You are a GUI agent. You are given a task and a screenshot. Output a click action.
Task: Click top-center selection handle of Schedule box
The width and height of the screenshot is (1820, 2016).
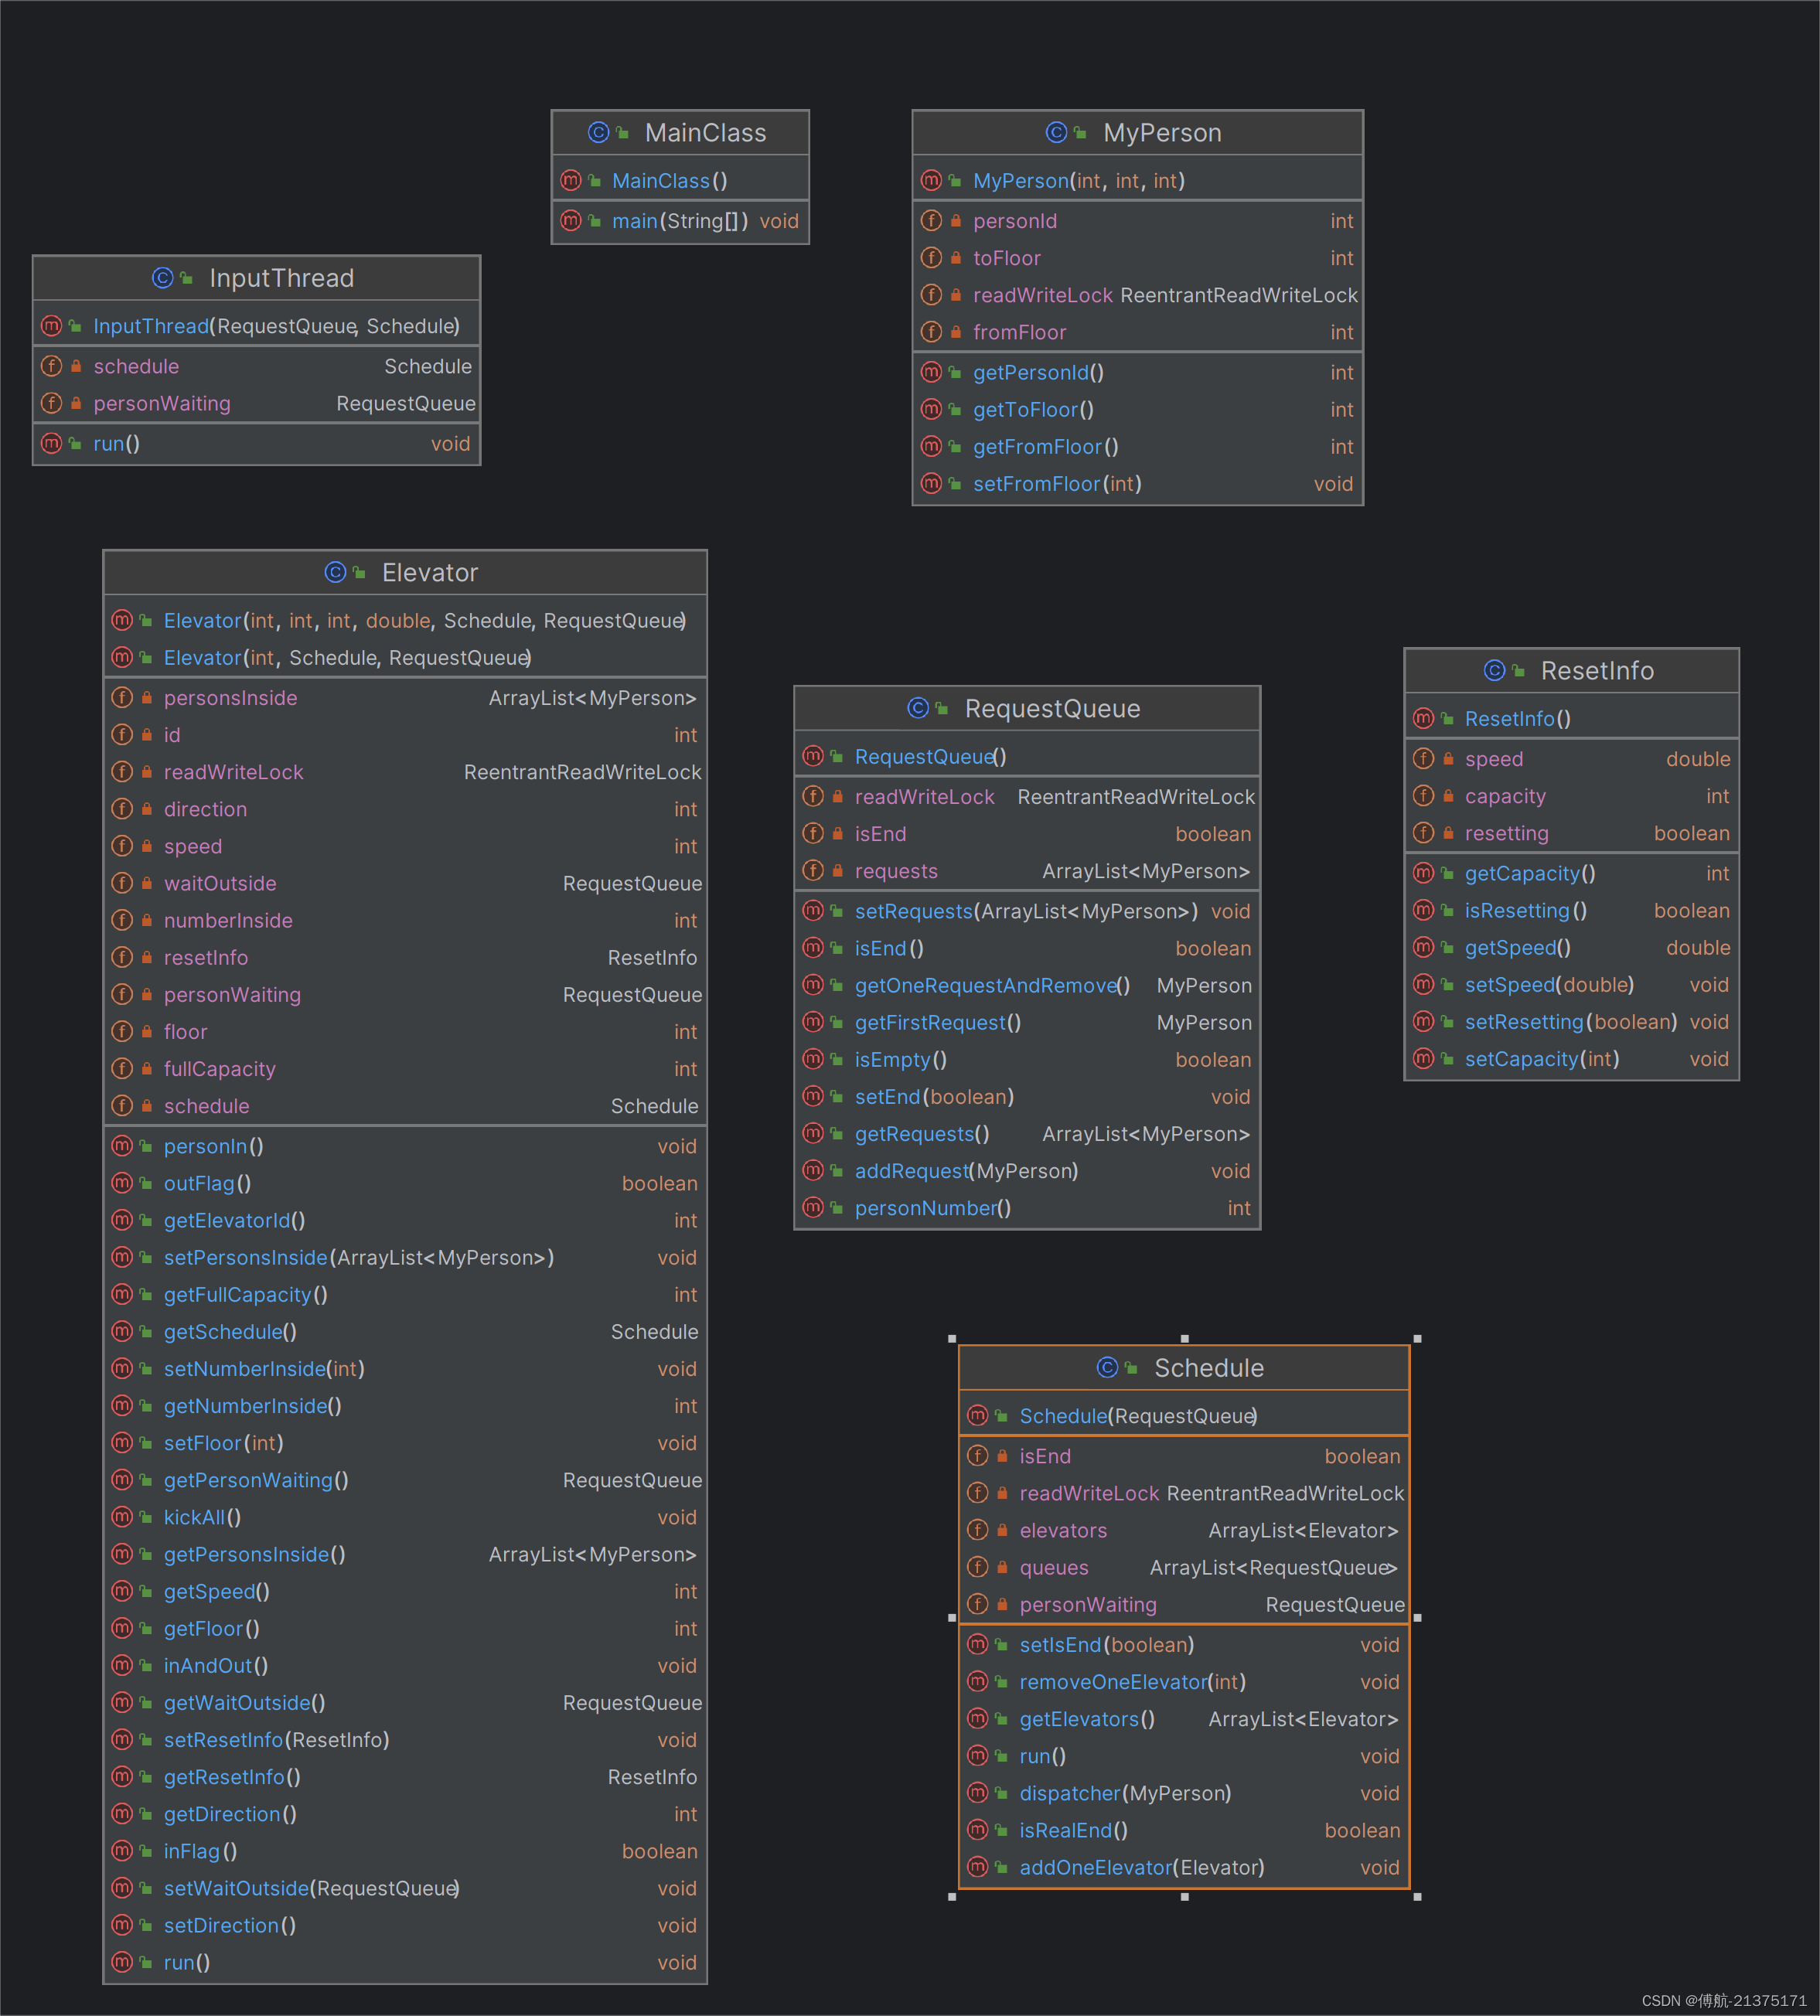1184,1338
